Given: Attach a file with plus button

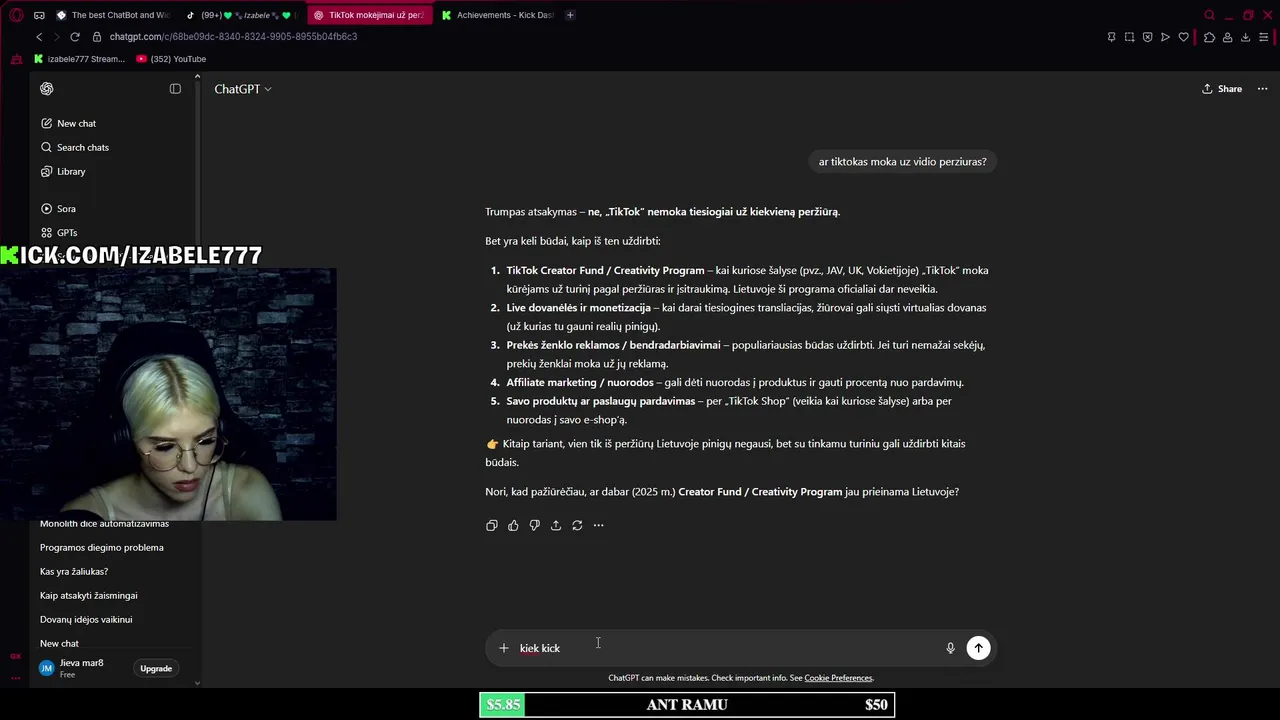Looking at the screenshot, I should [x=503, y=648].
